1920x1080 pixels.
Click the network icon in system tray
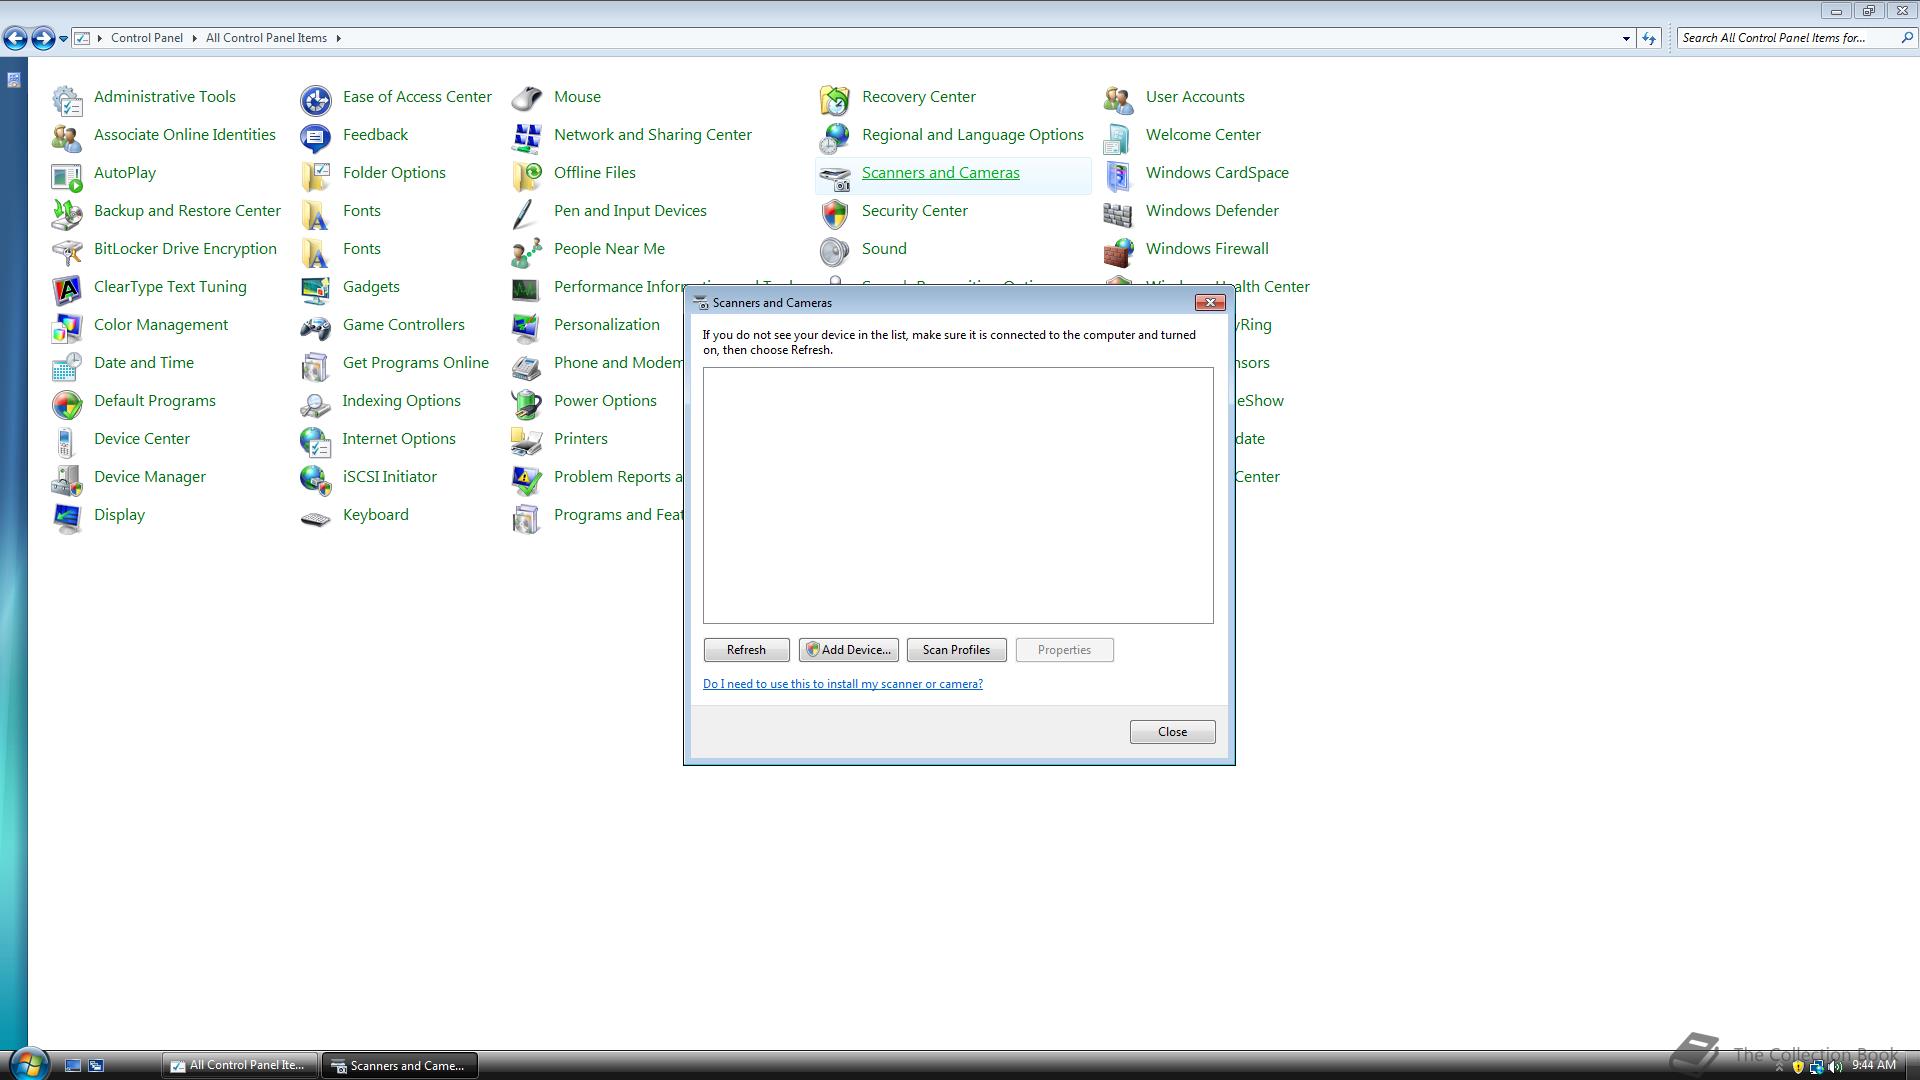[1816, 1067]
